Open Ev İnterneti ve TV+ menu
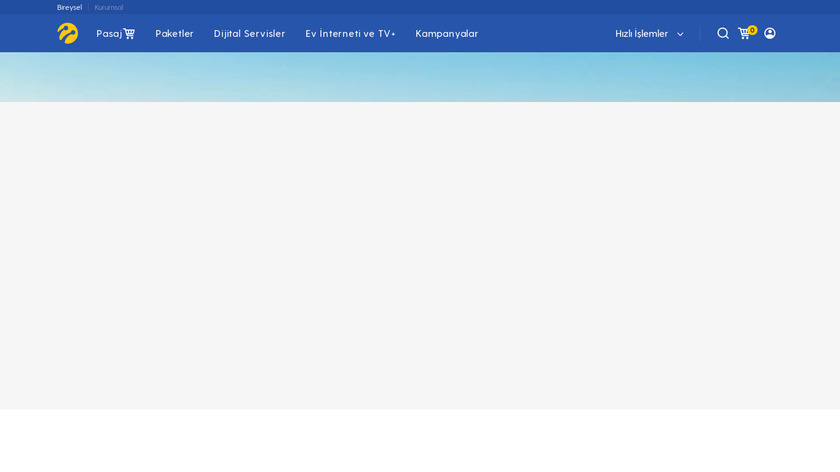The height and width of the screenshot is (472, 840). tap(350, 33)
